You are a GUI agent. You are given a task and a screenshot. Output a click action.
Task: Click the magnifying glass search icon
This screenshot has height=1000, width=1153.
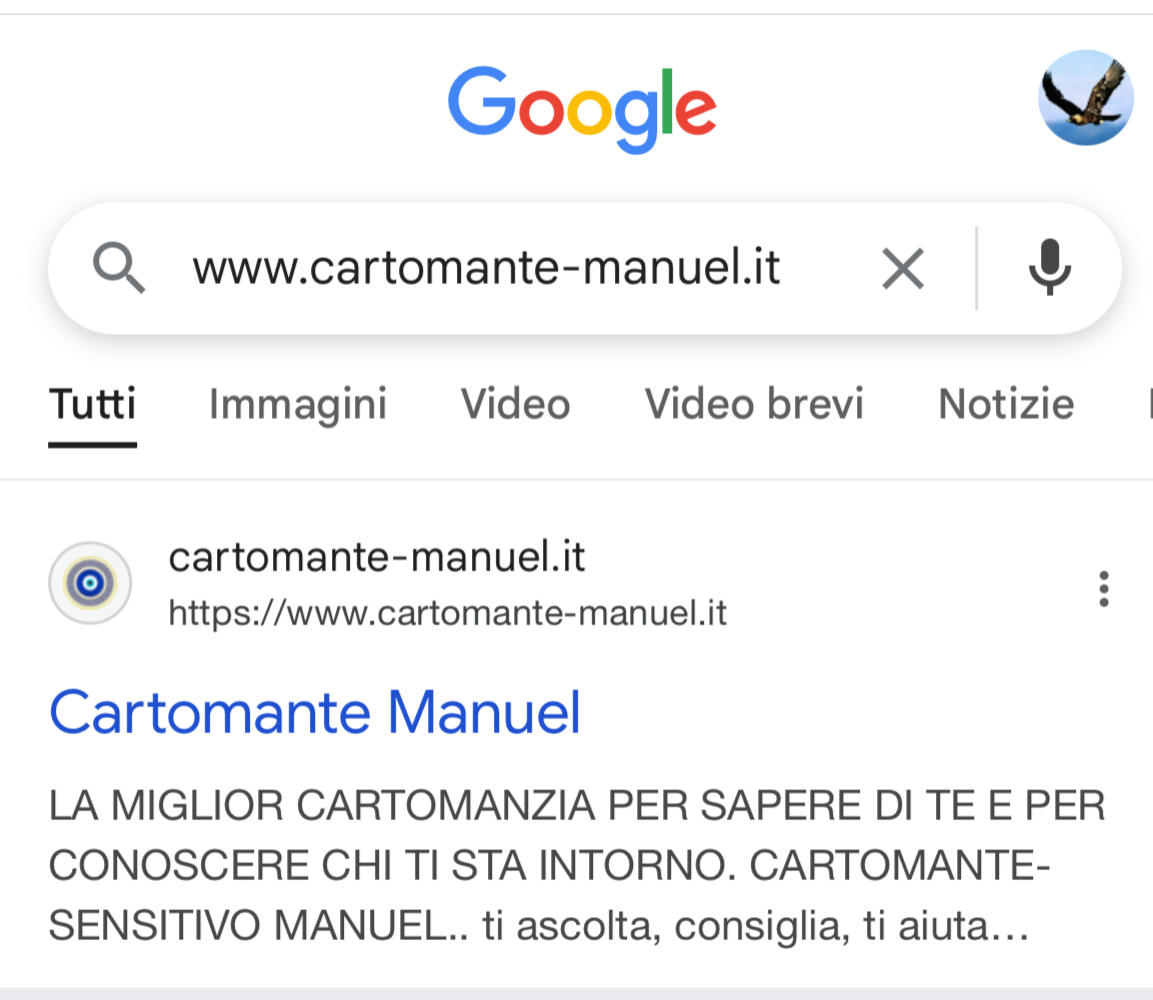pyautogui.click(x=118, y=268)
